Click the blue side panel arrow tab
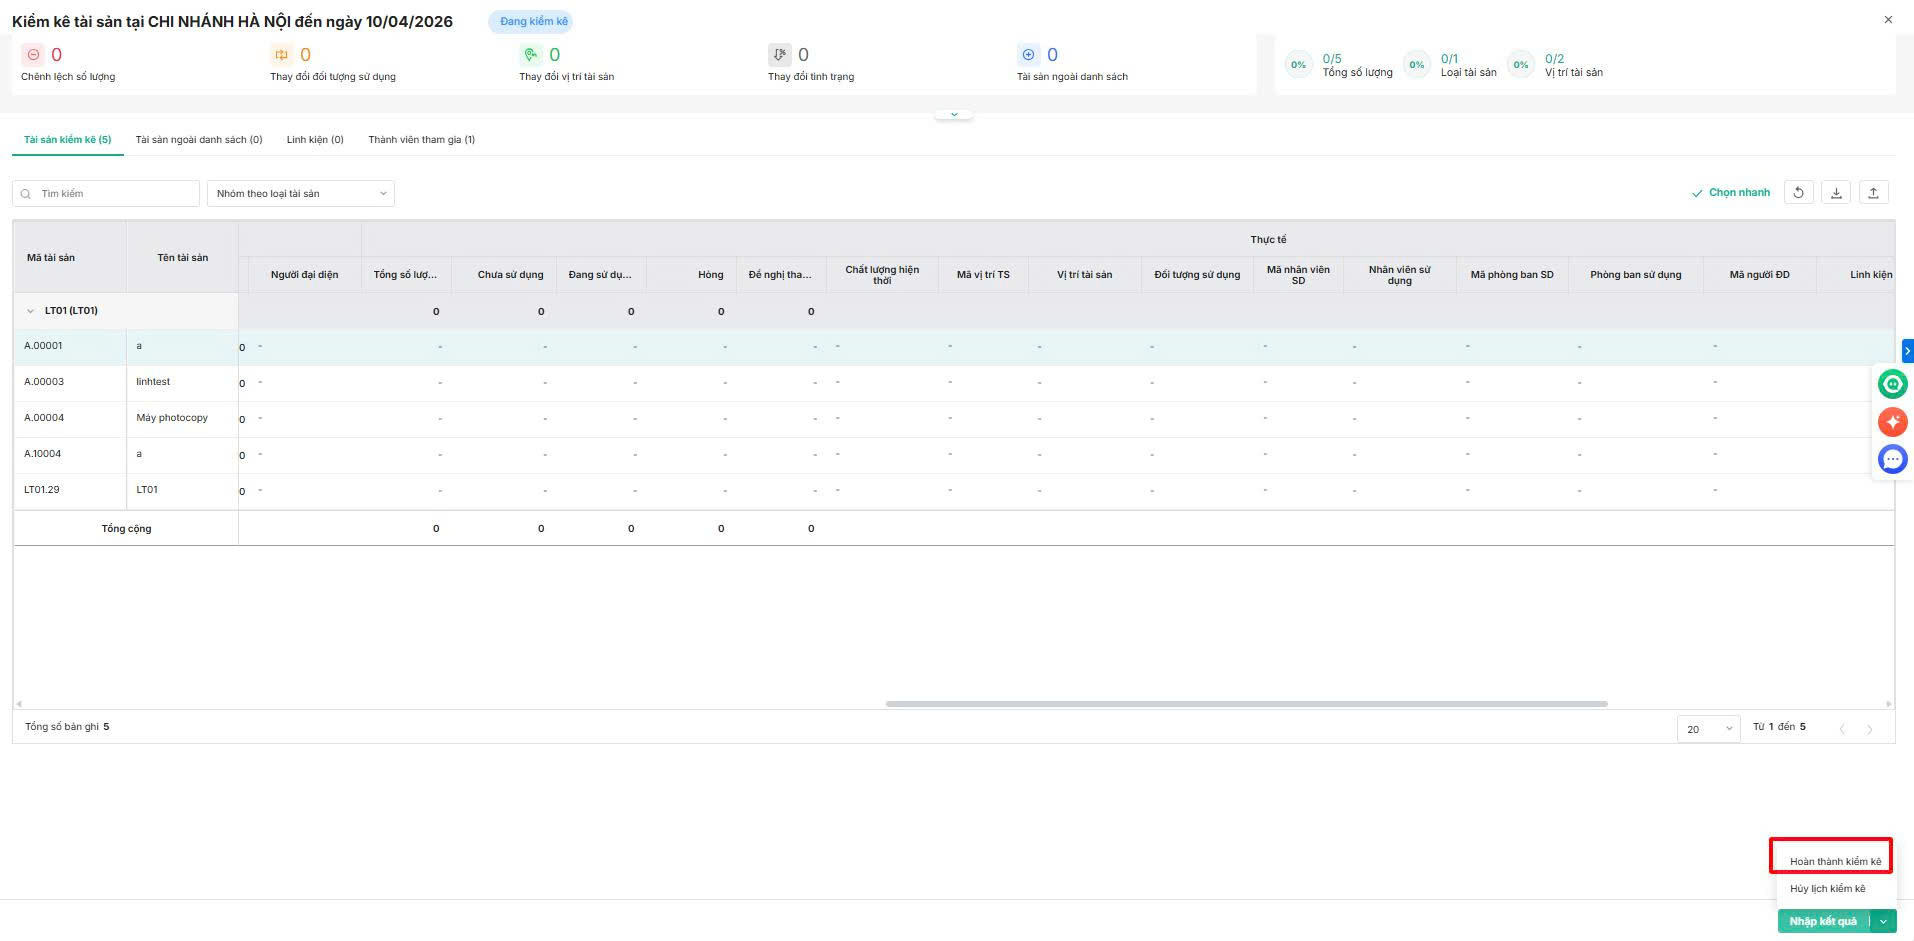1914x941 pixels. [1907, 351]
